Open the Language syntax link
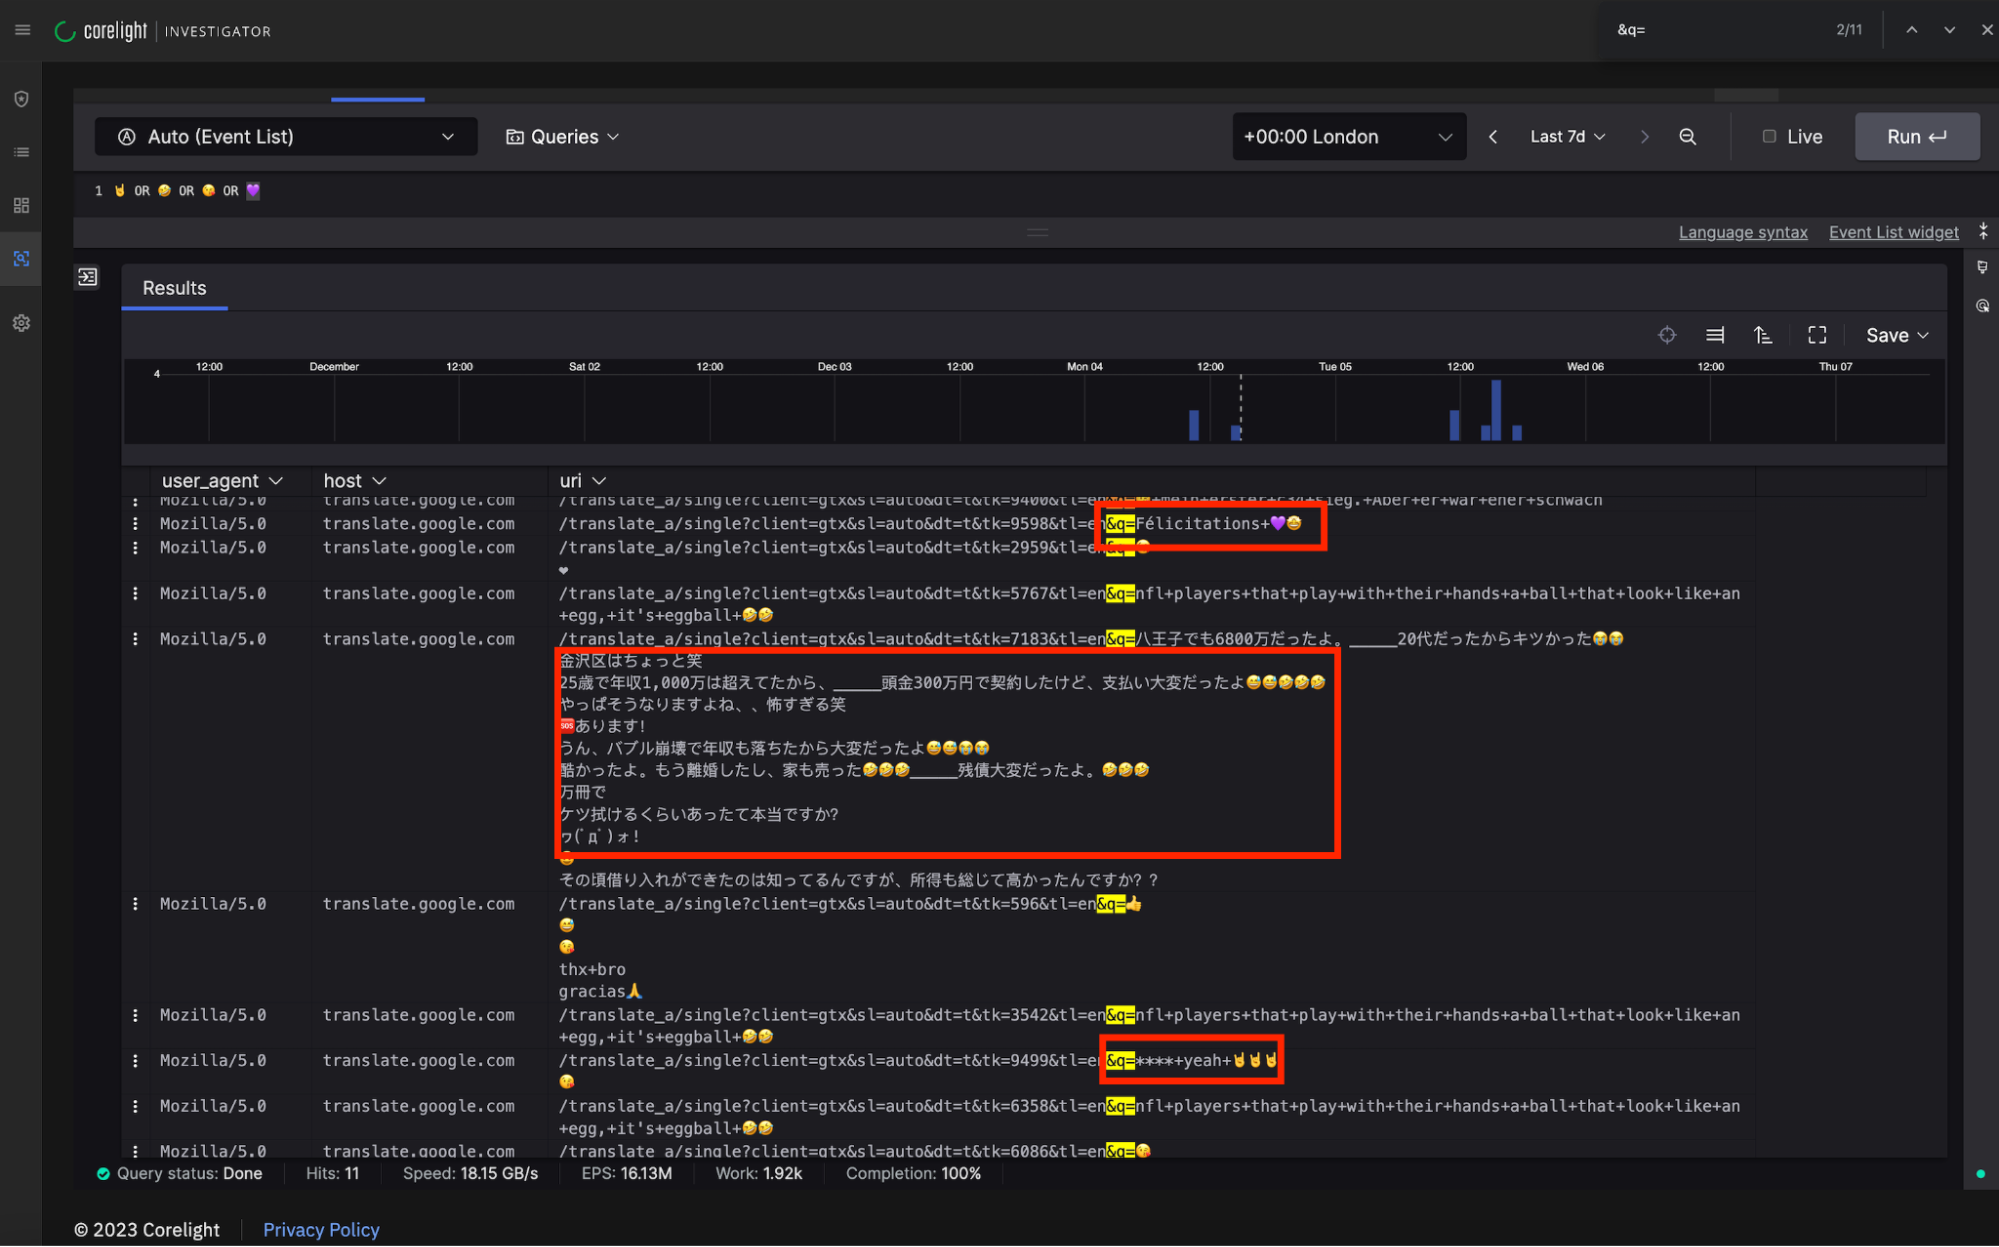Screen dimensions: 1999x1247 coord(1742,232)
